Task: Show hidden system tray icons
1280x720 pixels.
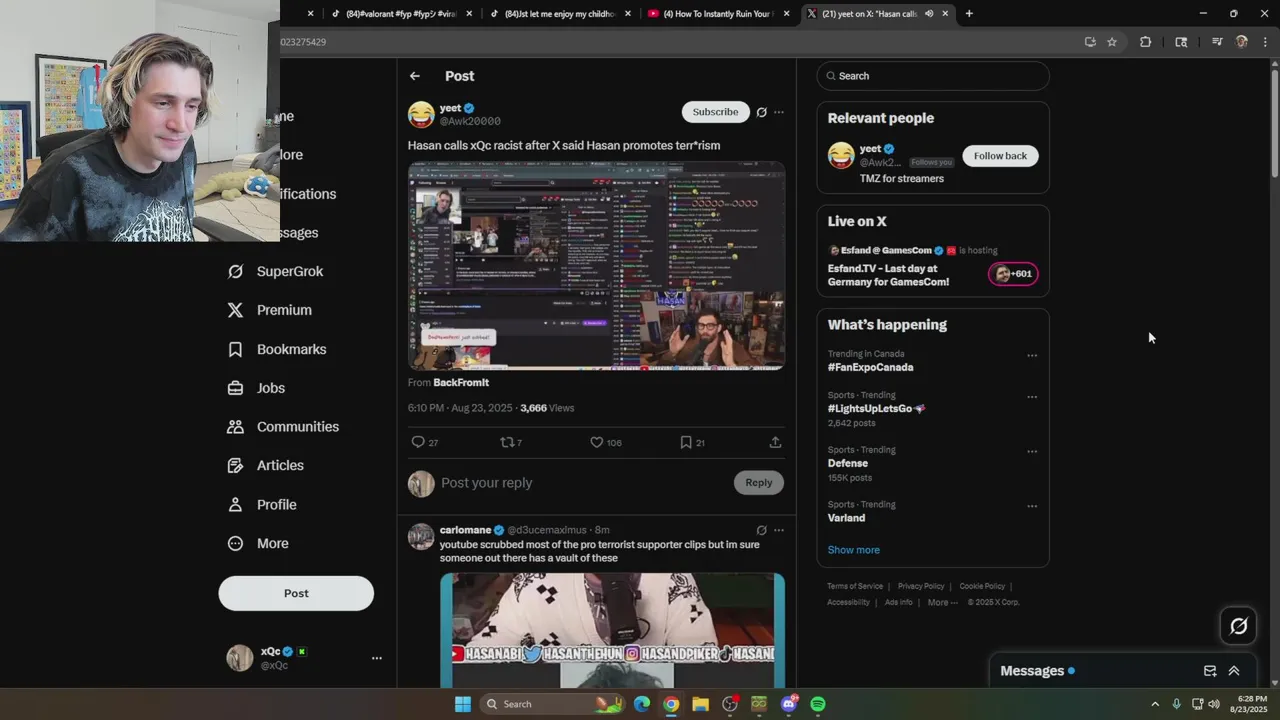Action: coord(1155,704)
